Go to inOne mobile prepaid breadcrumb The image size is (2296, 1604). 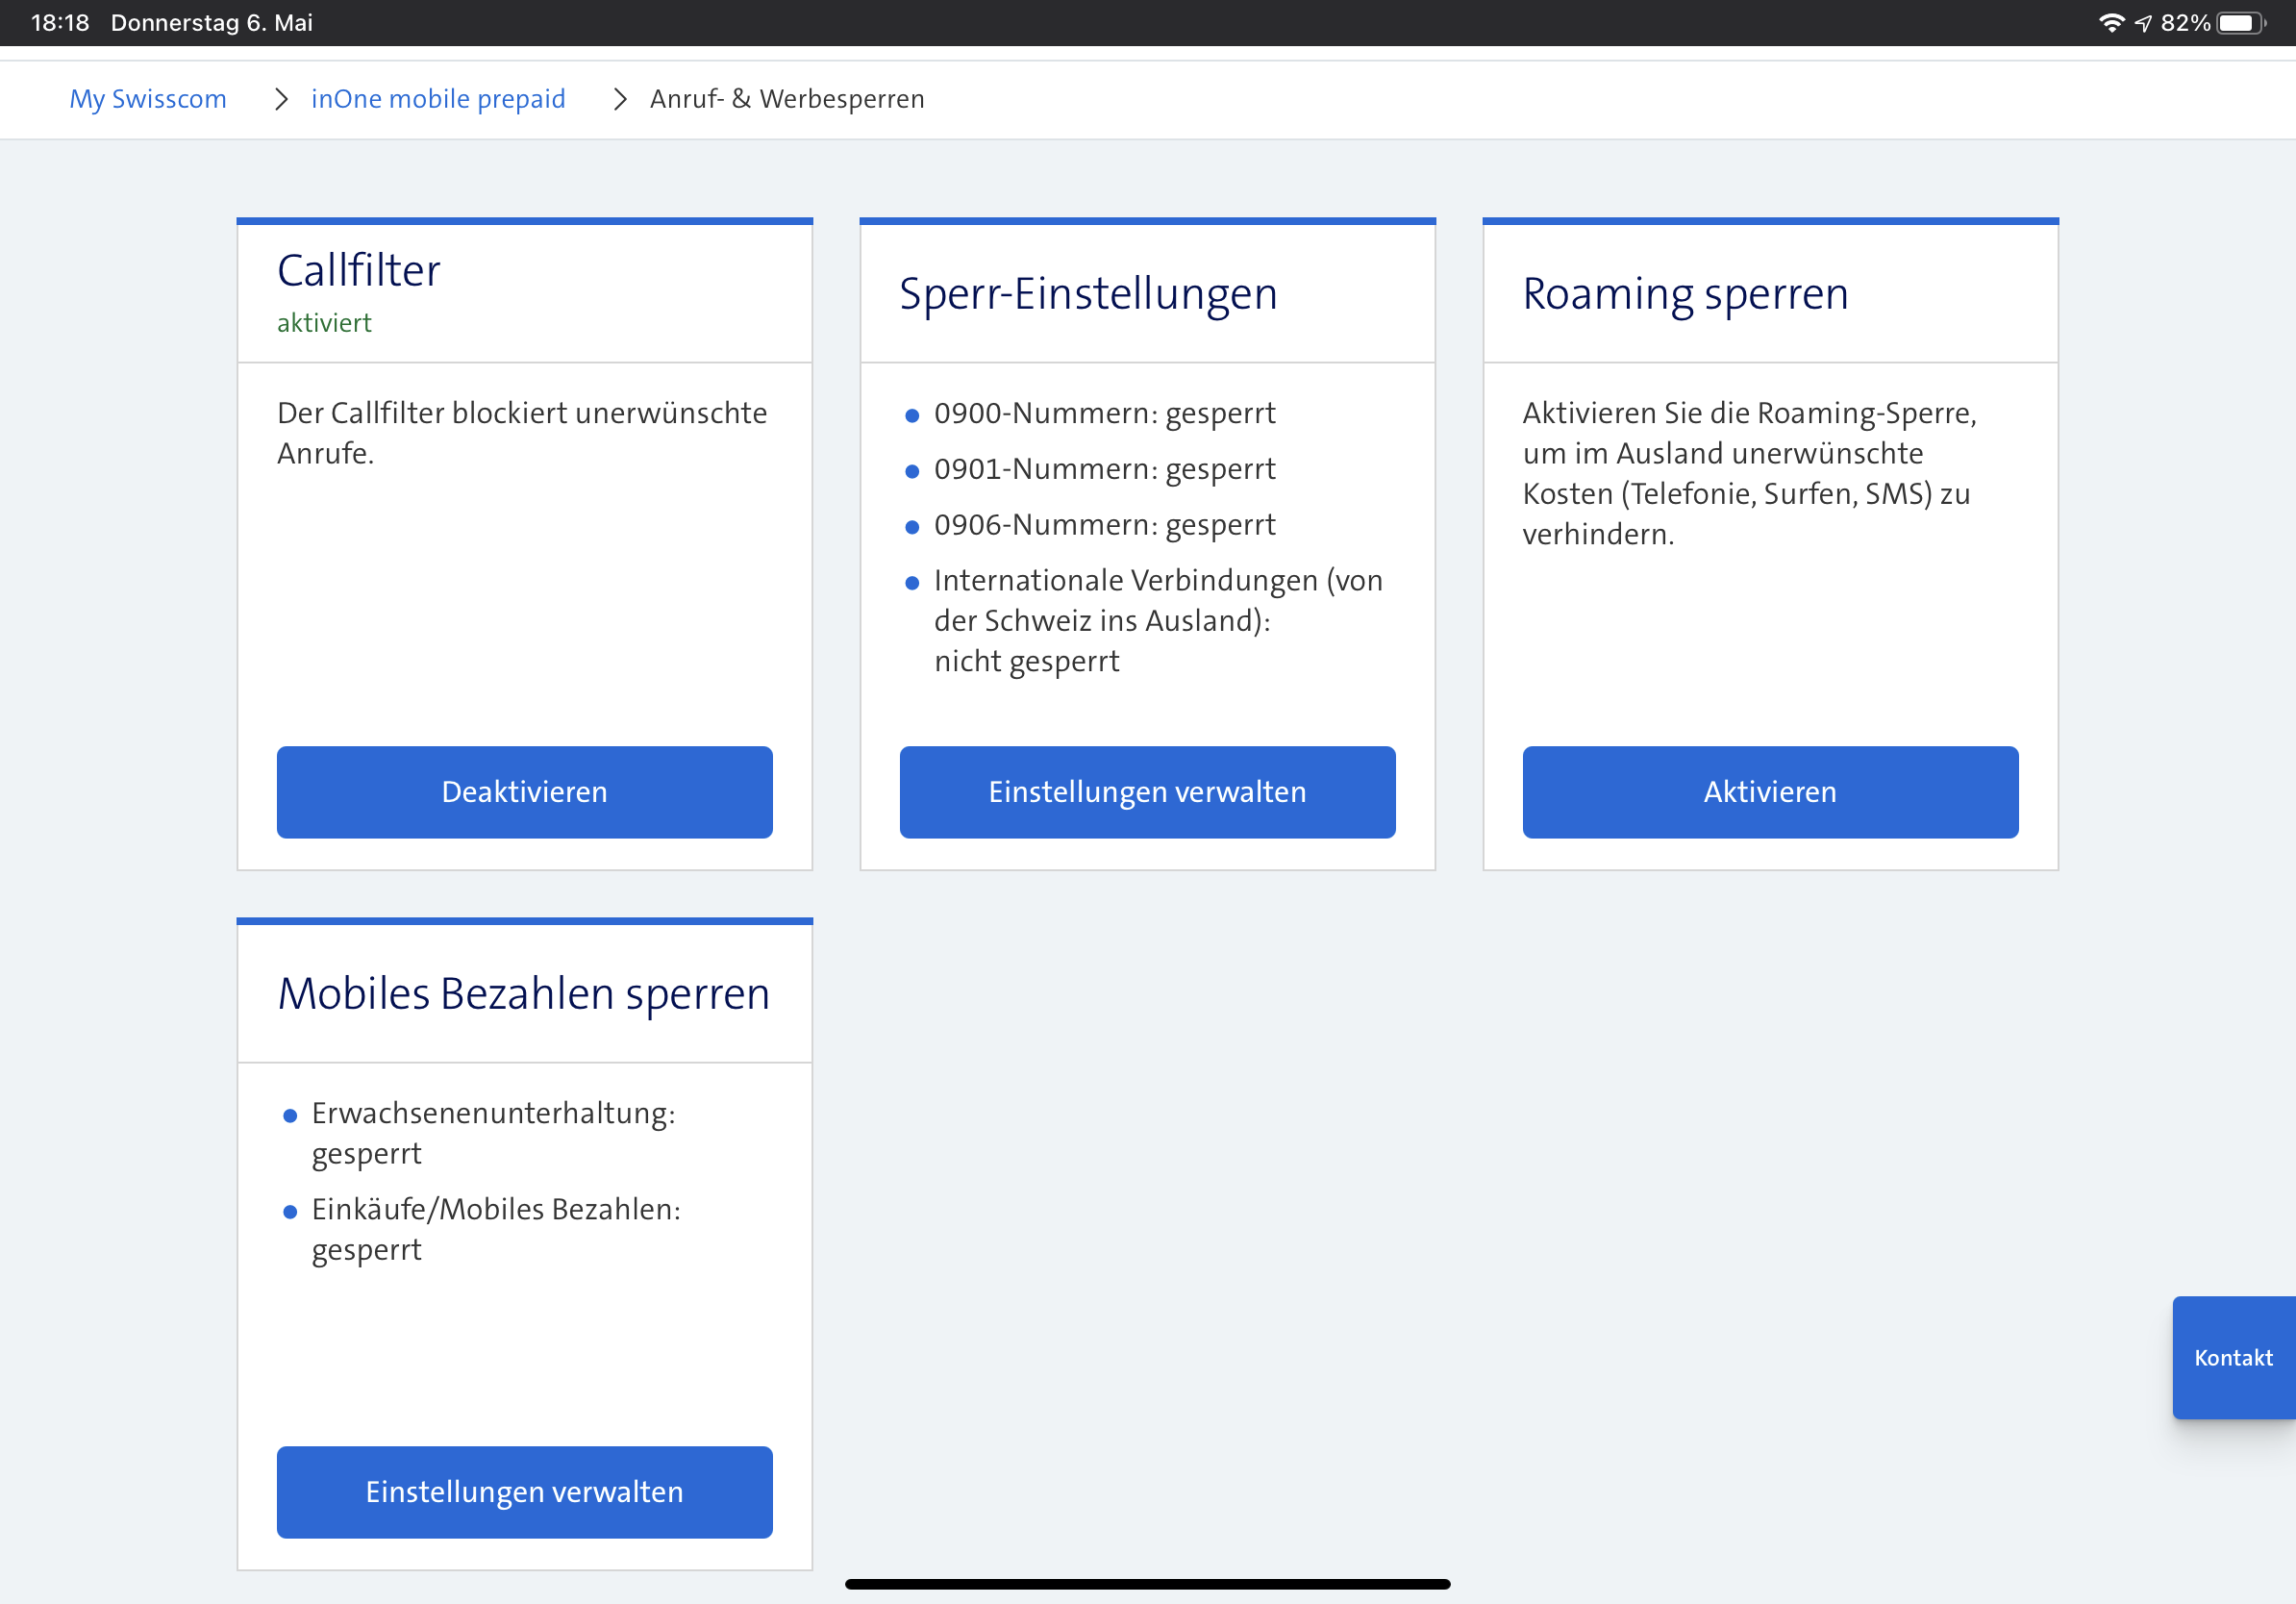pyautogui.click(x=438, y=99)
